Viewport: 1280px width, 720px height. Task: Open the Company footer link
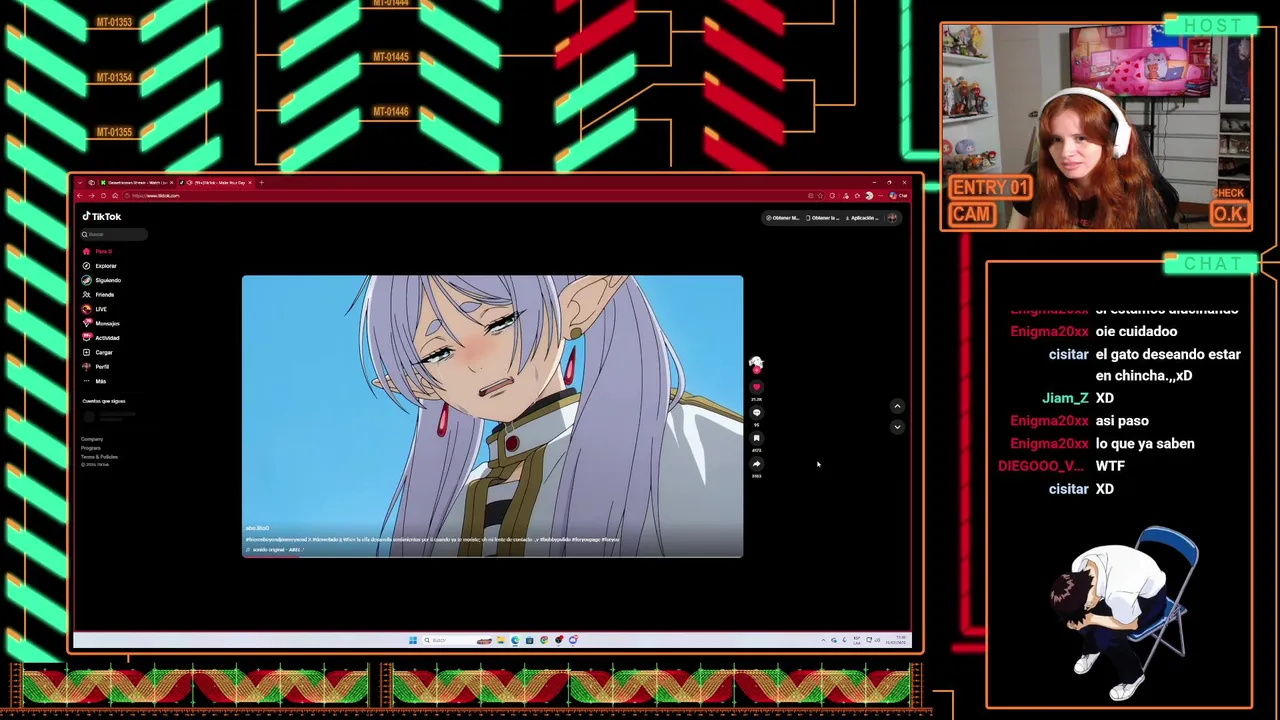click(92, 439)
